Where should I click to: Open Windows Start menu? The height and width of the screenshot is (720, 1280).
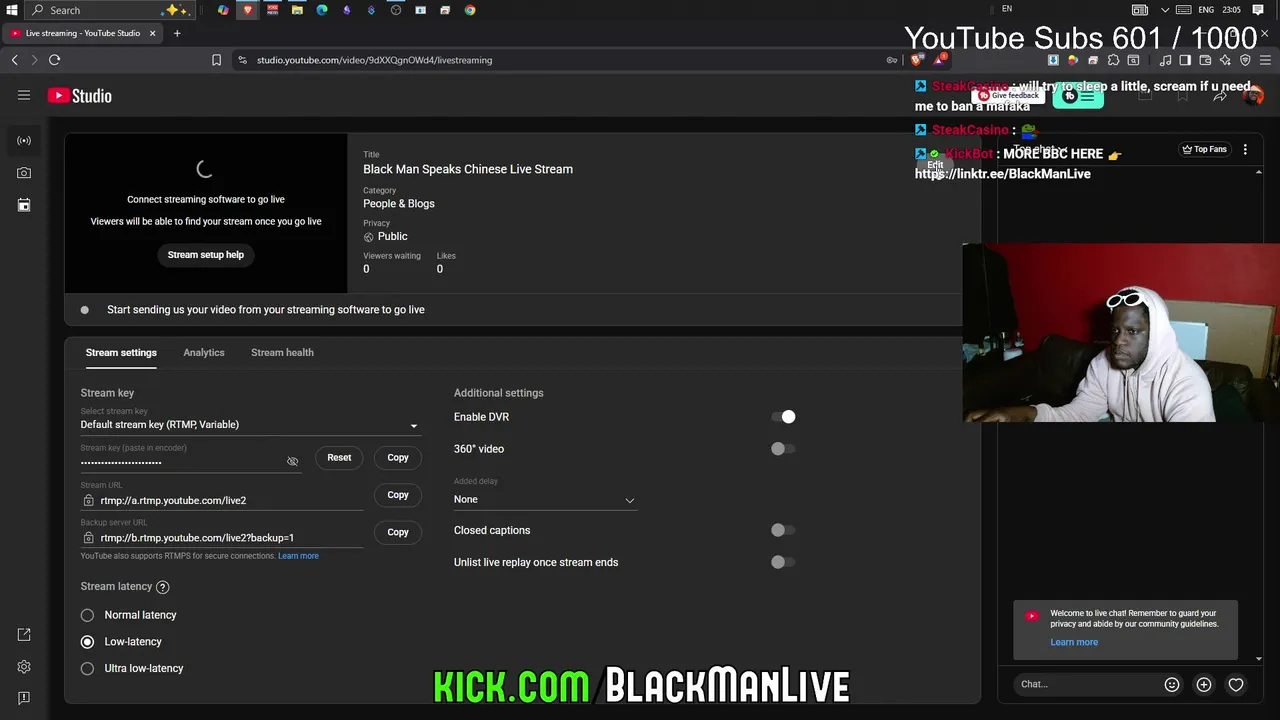click(x=12, y=10)
